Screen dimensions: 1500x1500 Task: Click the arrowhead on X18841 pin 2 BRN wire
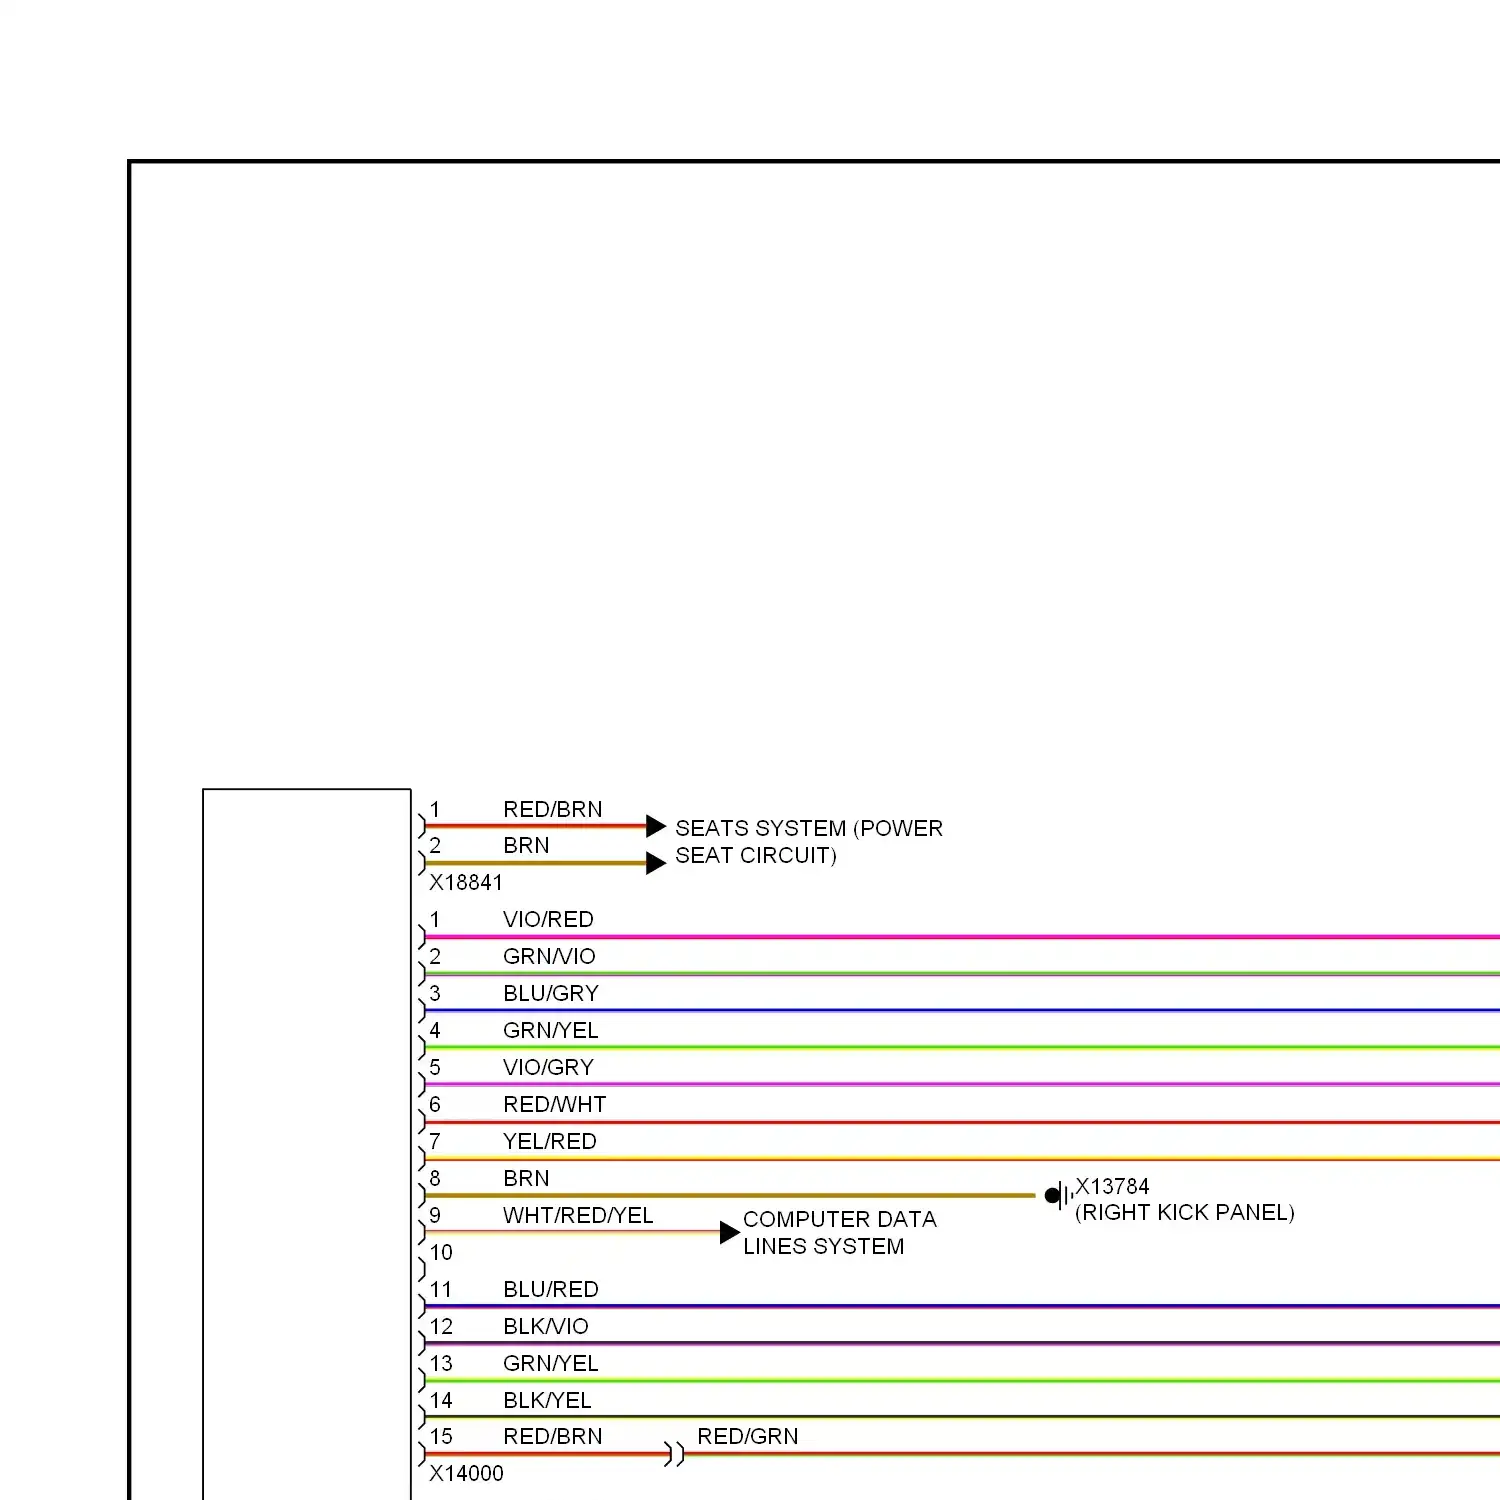point(656,863)
